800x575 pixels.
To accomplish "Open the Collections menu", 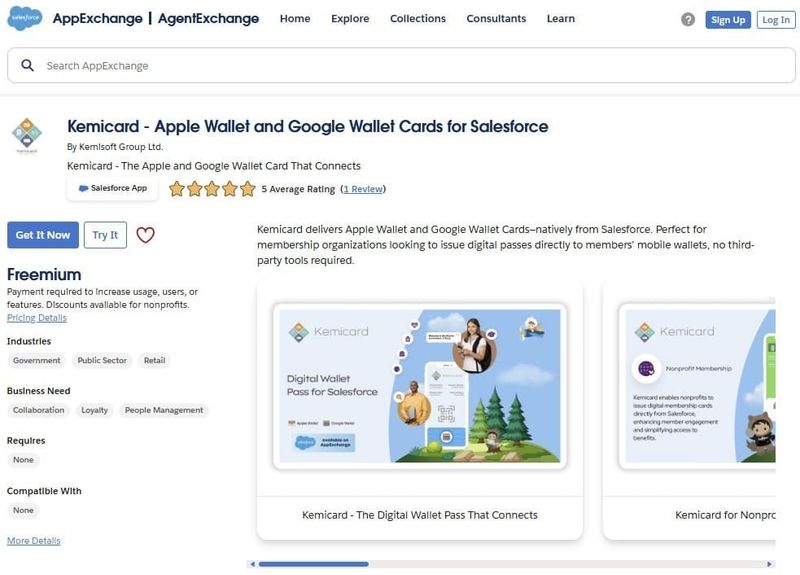I will 418,19.
